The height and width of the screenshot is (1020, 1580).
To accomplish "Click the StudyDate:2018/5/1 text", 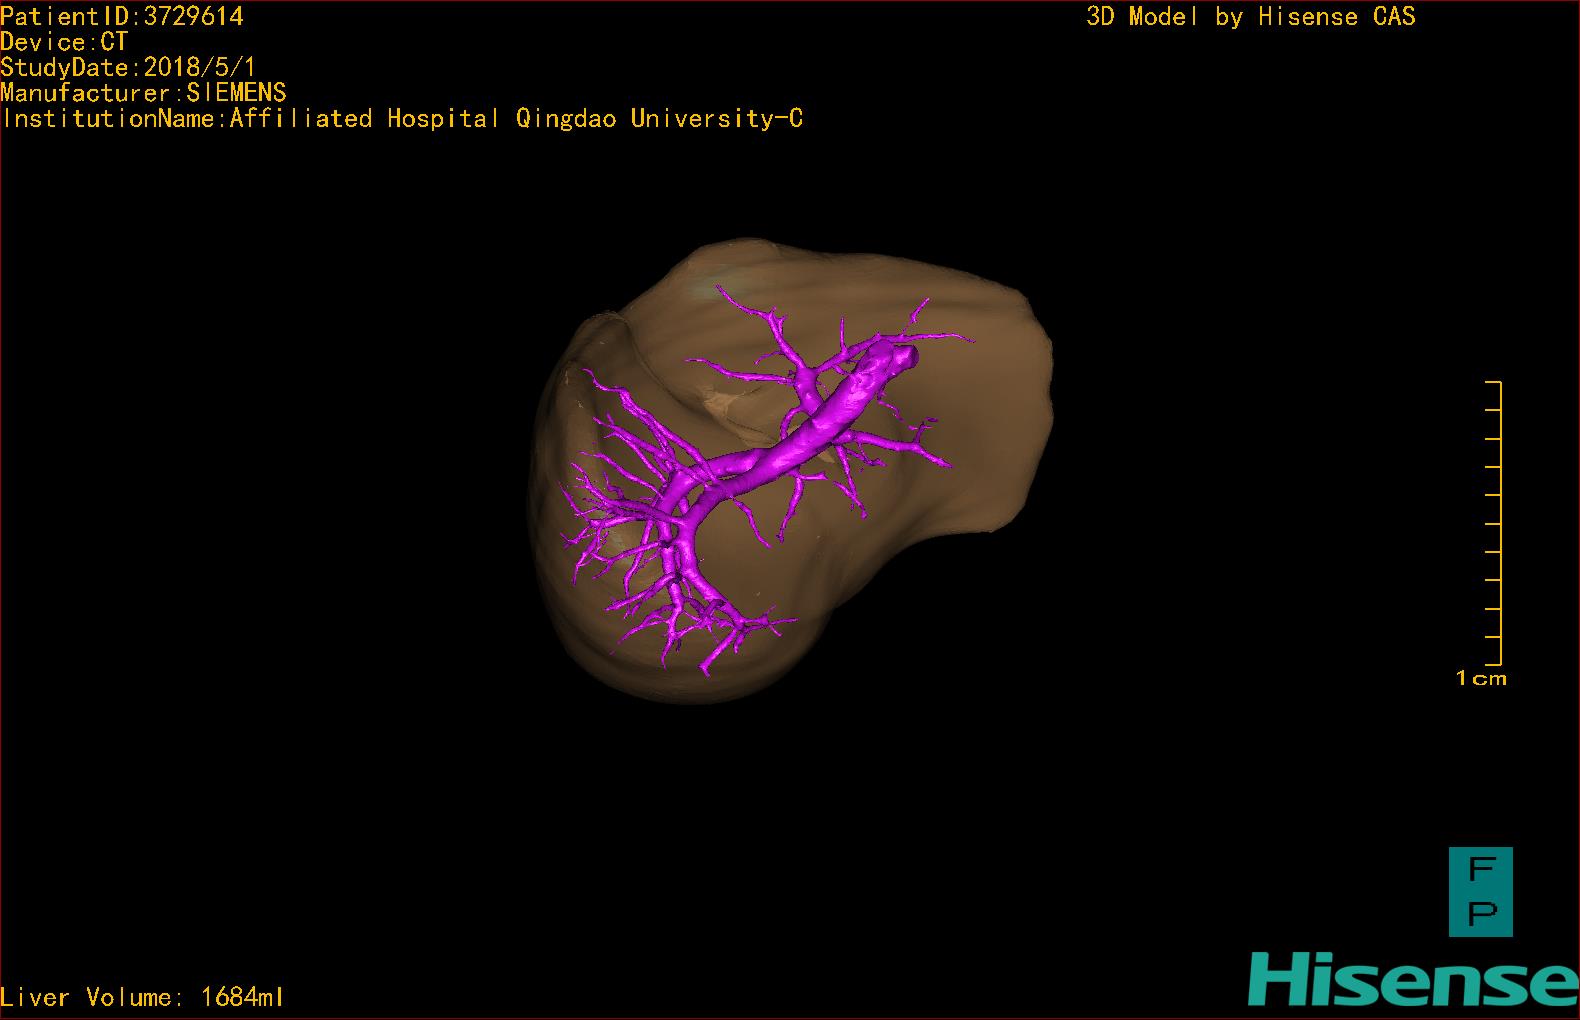I will (128, 68).
